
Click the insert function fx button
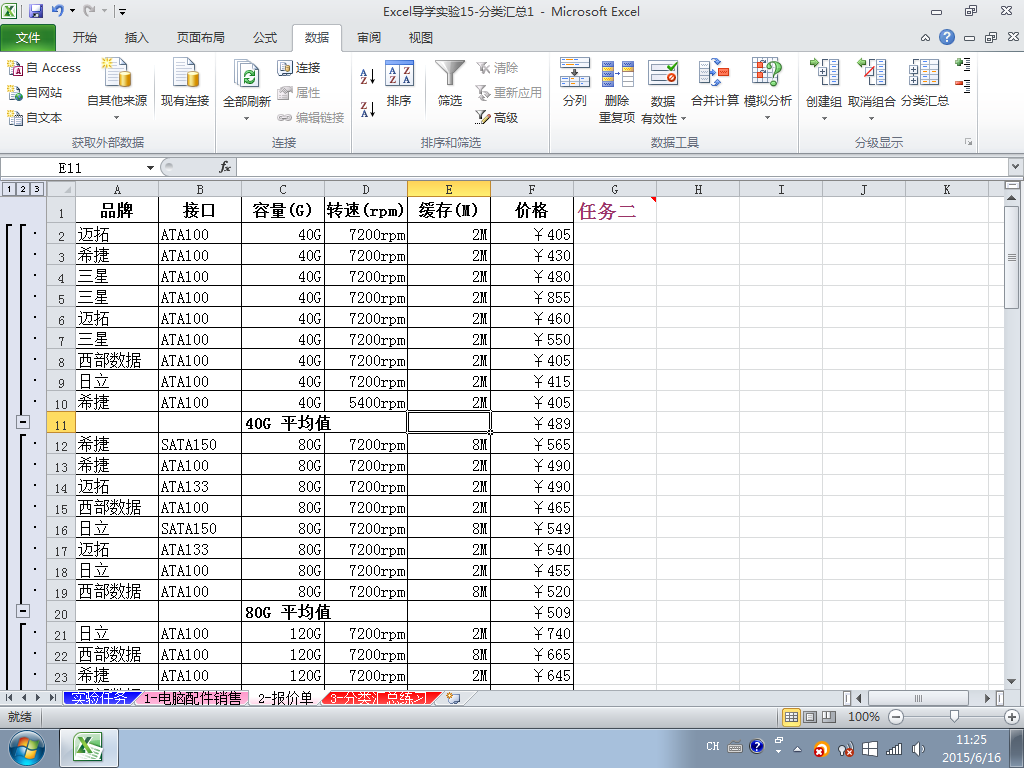click(225, 168)
